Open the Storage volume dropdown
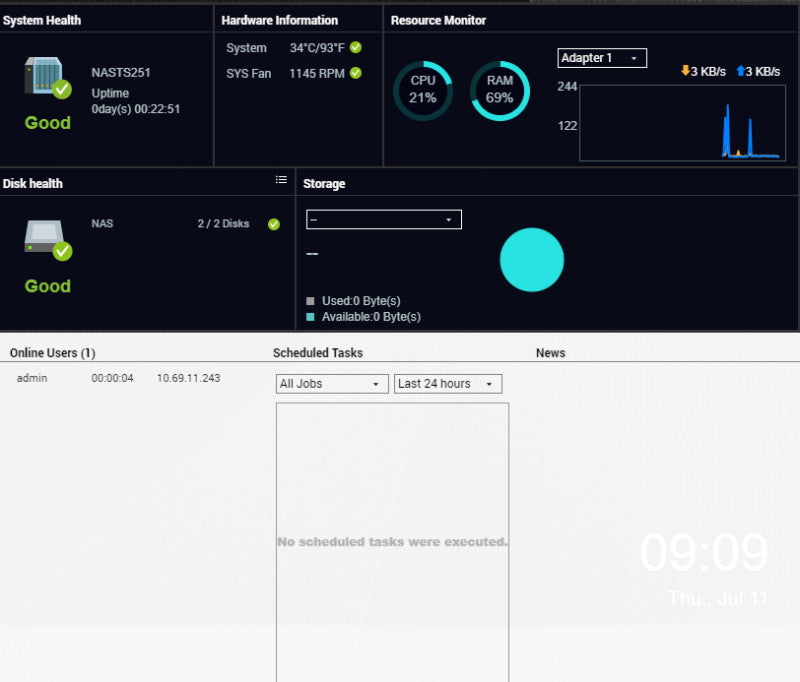 384,219
